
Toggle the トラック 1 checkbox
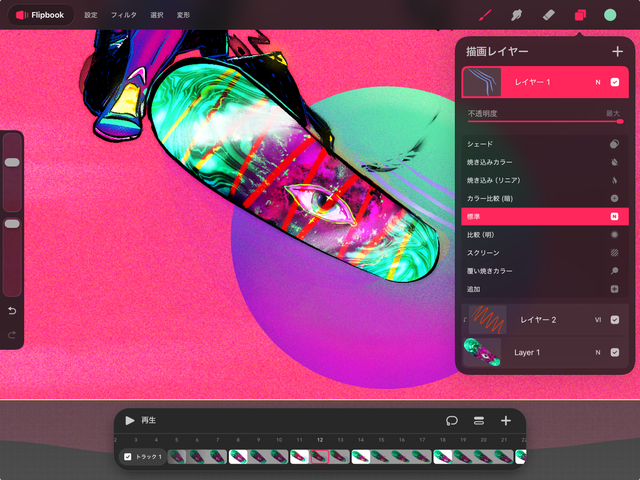pyautogui.click(x=128, y=457)
